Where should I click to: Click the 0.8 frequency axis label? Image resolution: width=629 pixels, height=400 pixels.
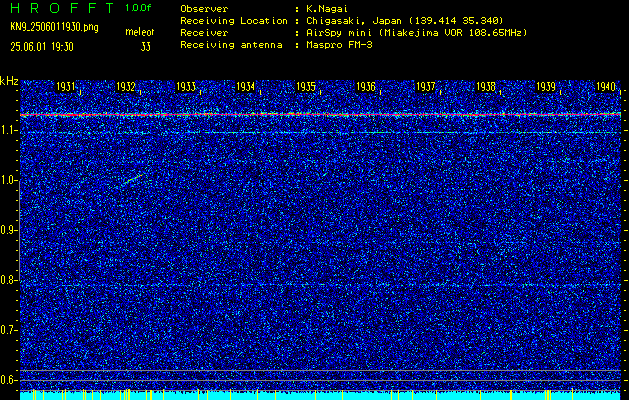8,280
